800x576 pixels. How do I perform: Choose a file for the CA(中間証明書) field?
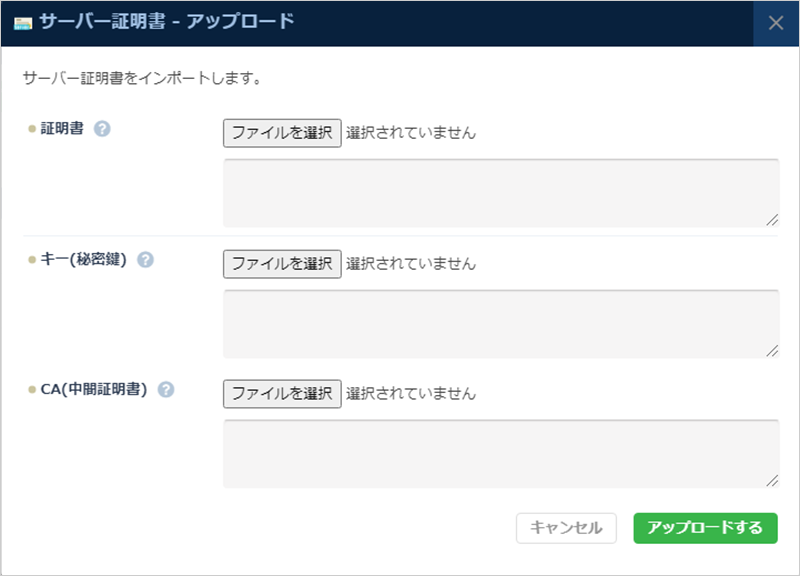281,392
